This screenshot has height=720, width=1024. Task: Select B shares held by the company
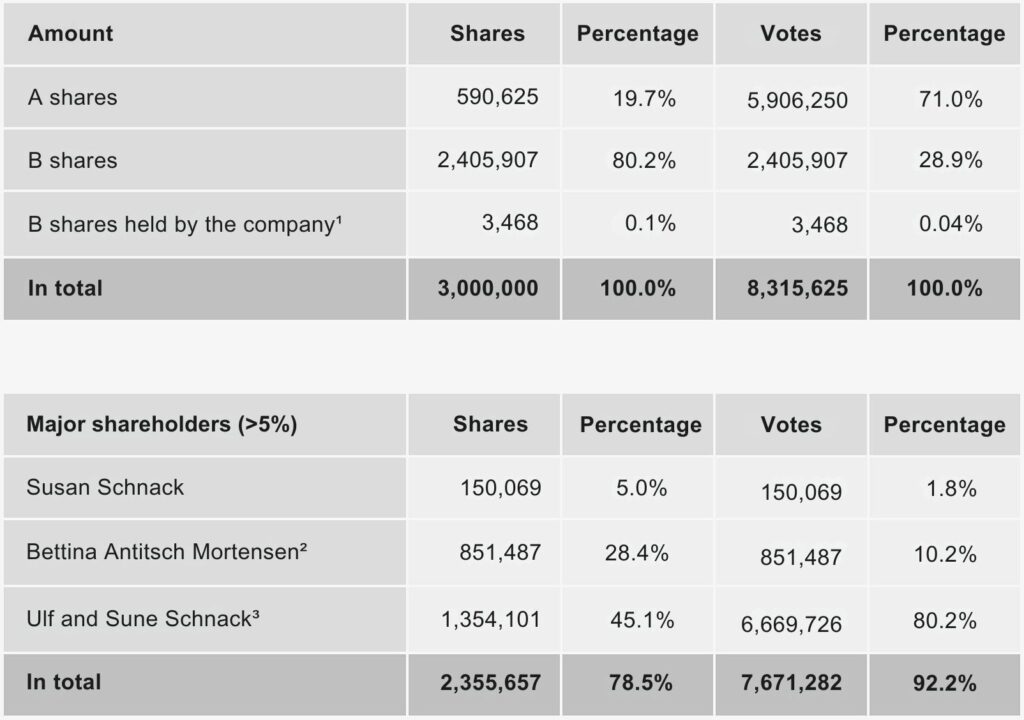tap(185, 224)
